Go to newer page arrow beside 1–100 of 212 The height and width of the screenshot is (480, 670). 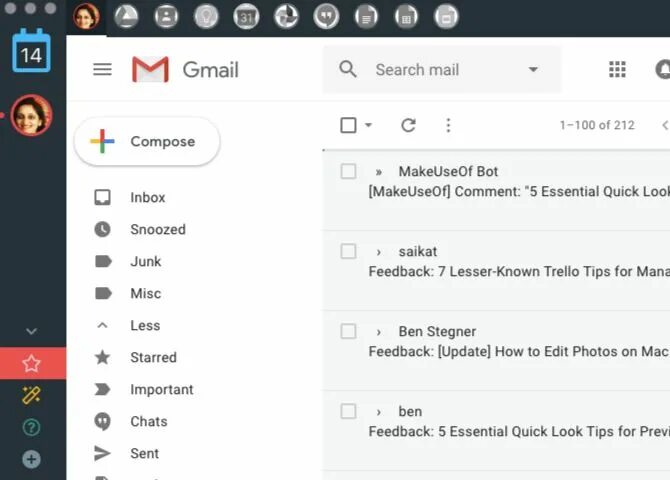click(665, 125)
